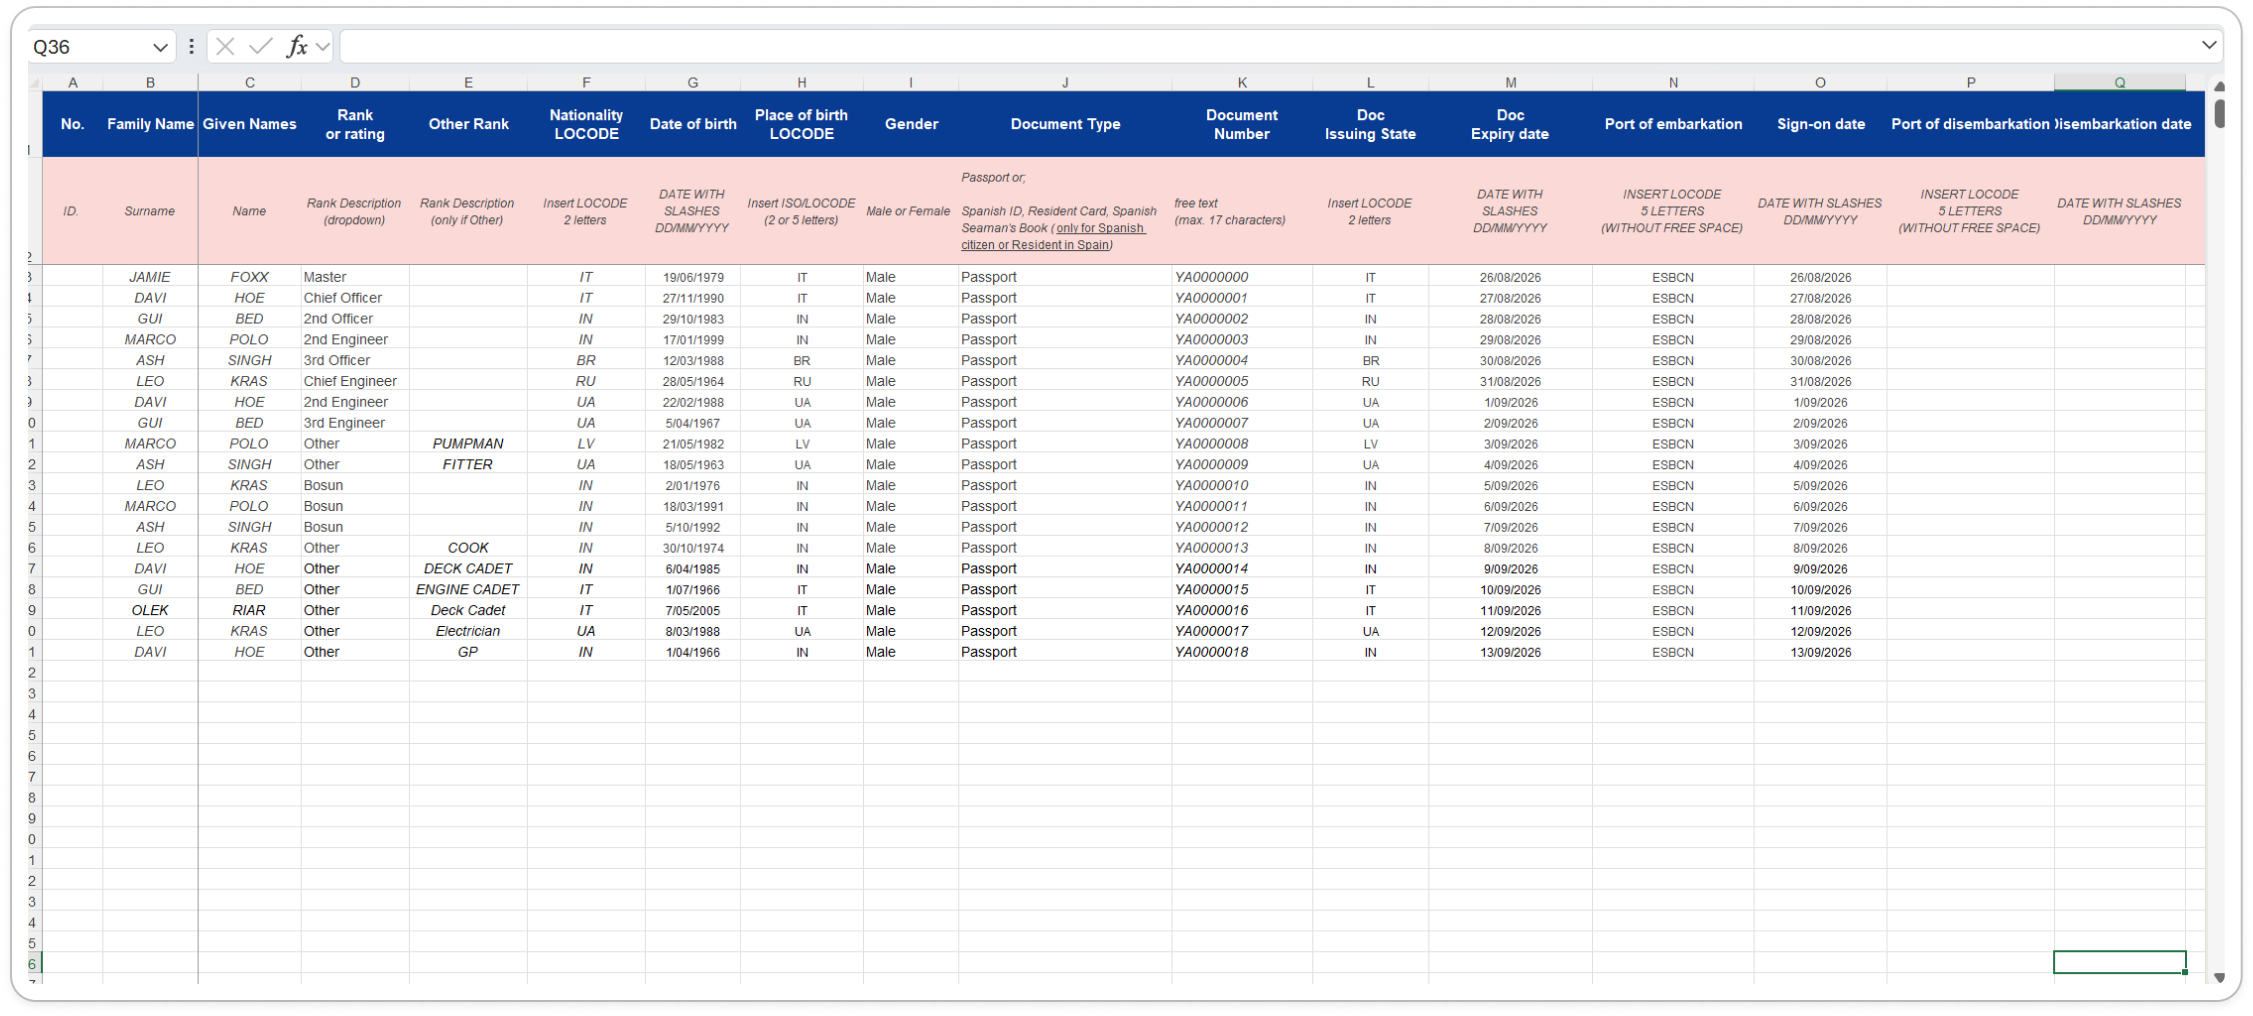Expand the function list chevron beside fx

pos(322,46)
